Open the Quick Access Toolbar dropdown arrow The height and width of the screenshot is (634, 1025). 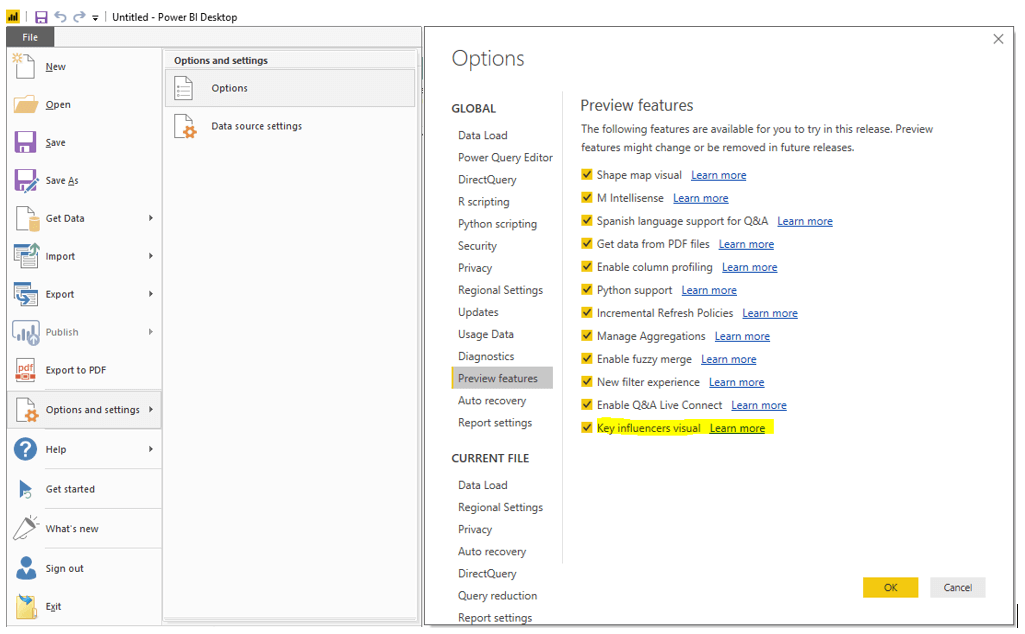95,18
